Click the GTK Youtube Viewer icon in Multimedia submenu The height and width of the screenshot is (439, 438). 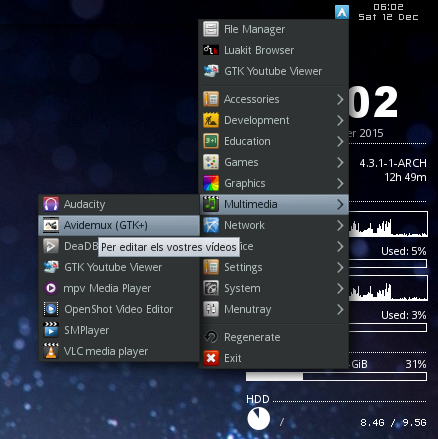pyautogui.click(x=51, y=267)
